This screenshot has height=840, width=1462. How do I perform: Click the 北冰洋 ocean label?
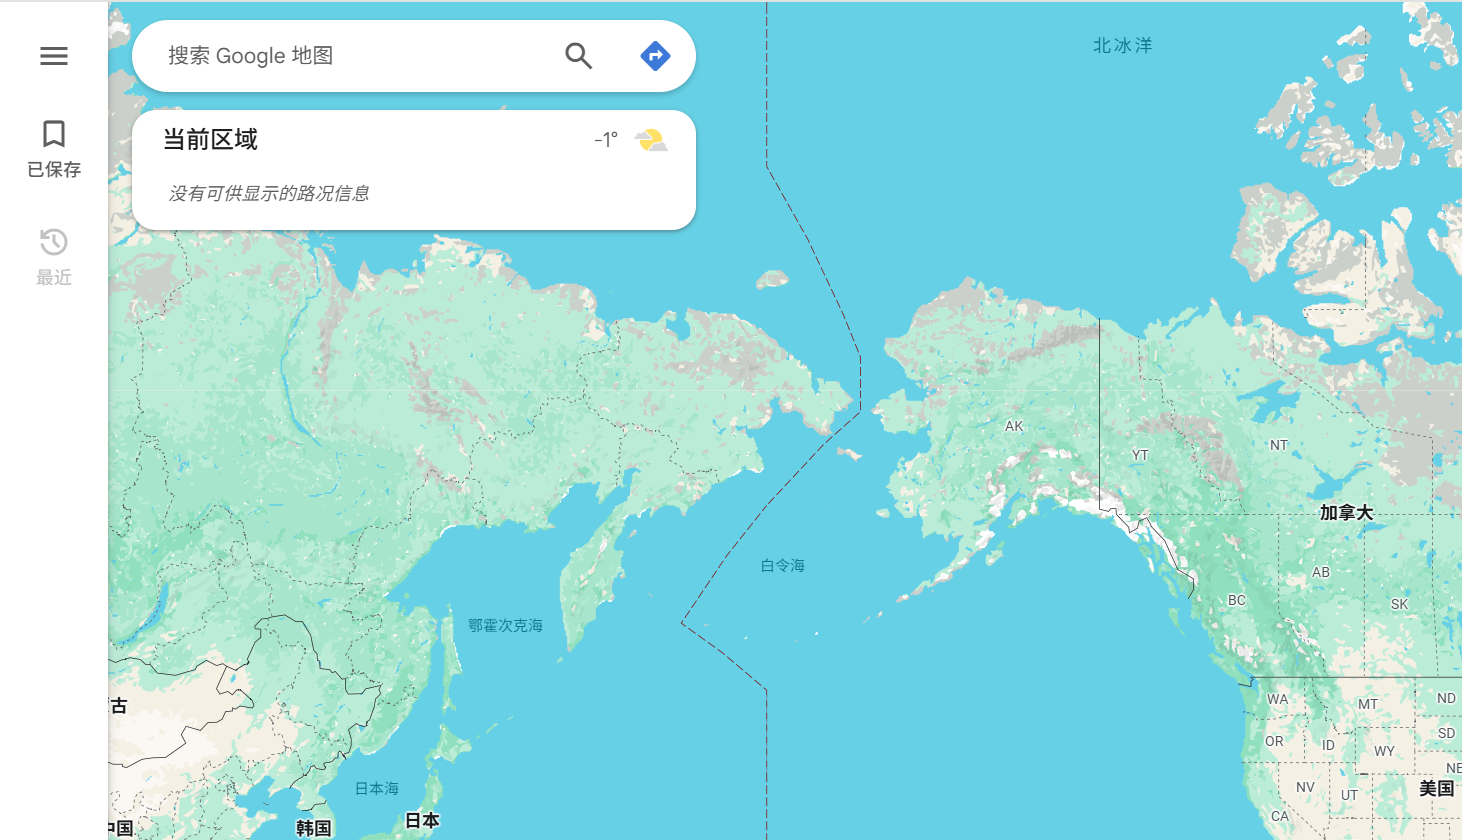1123,45
